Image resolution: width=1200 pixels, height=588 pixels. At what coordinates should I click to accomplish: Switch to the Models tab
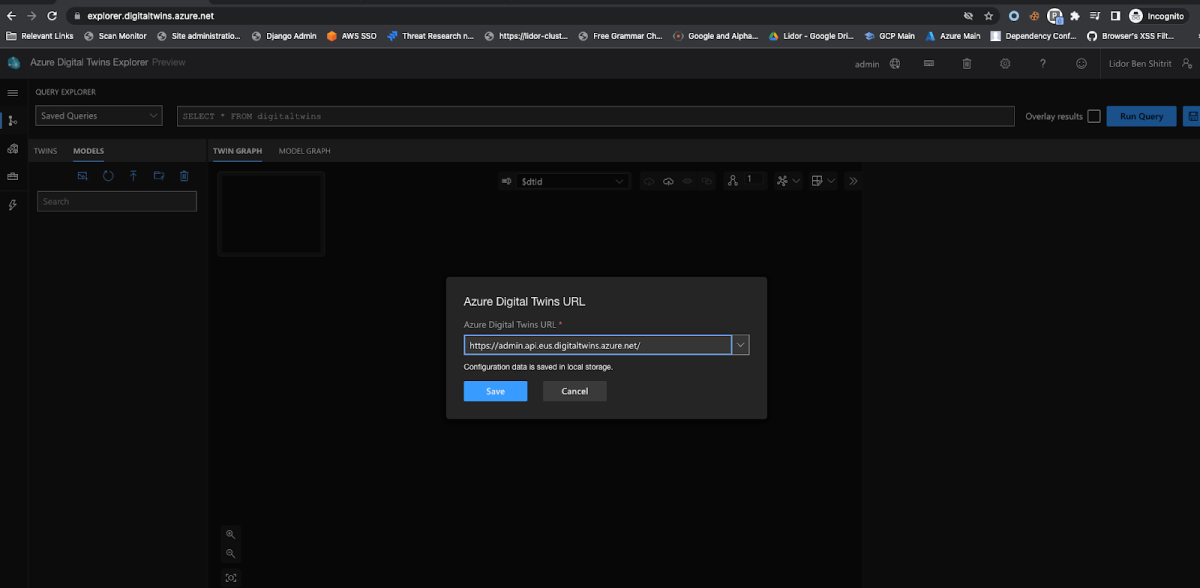coord(89,151)
